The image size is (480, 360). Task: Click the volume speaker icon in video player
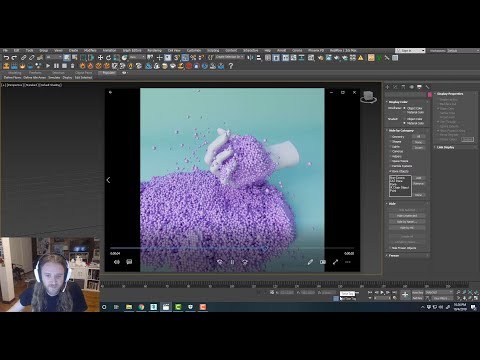117,262
